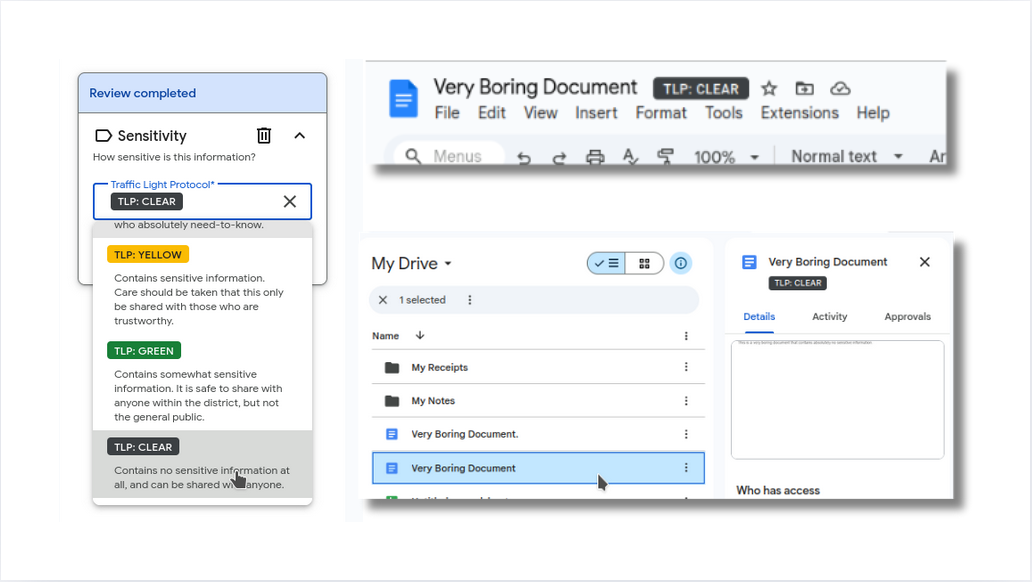The width and height of the screenshot is (1032, 582).
Task: Open the View menu
Action: click(x=540, y=113)
